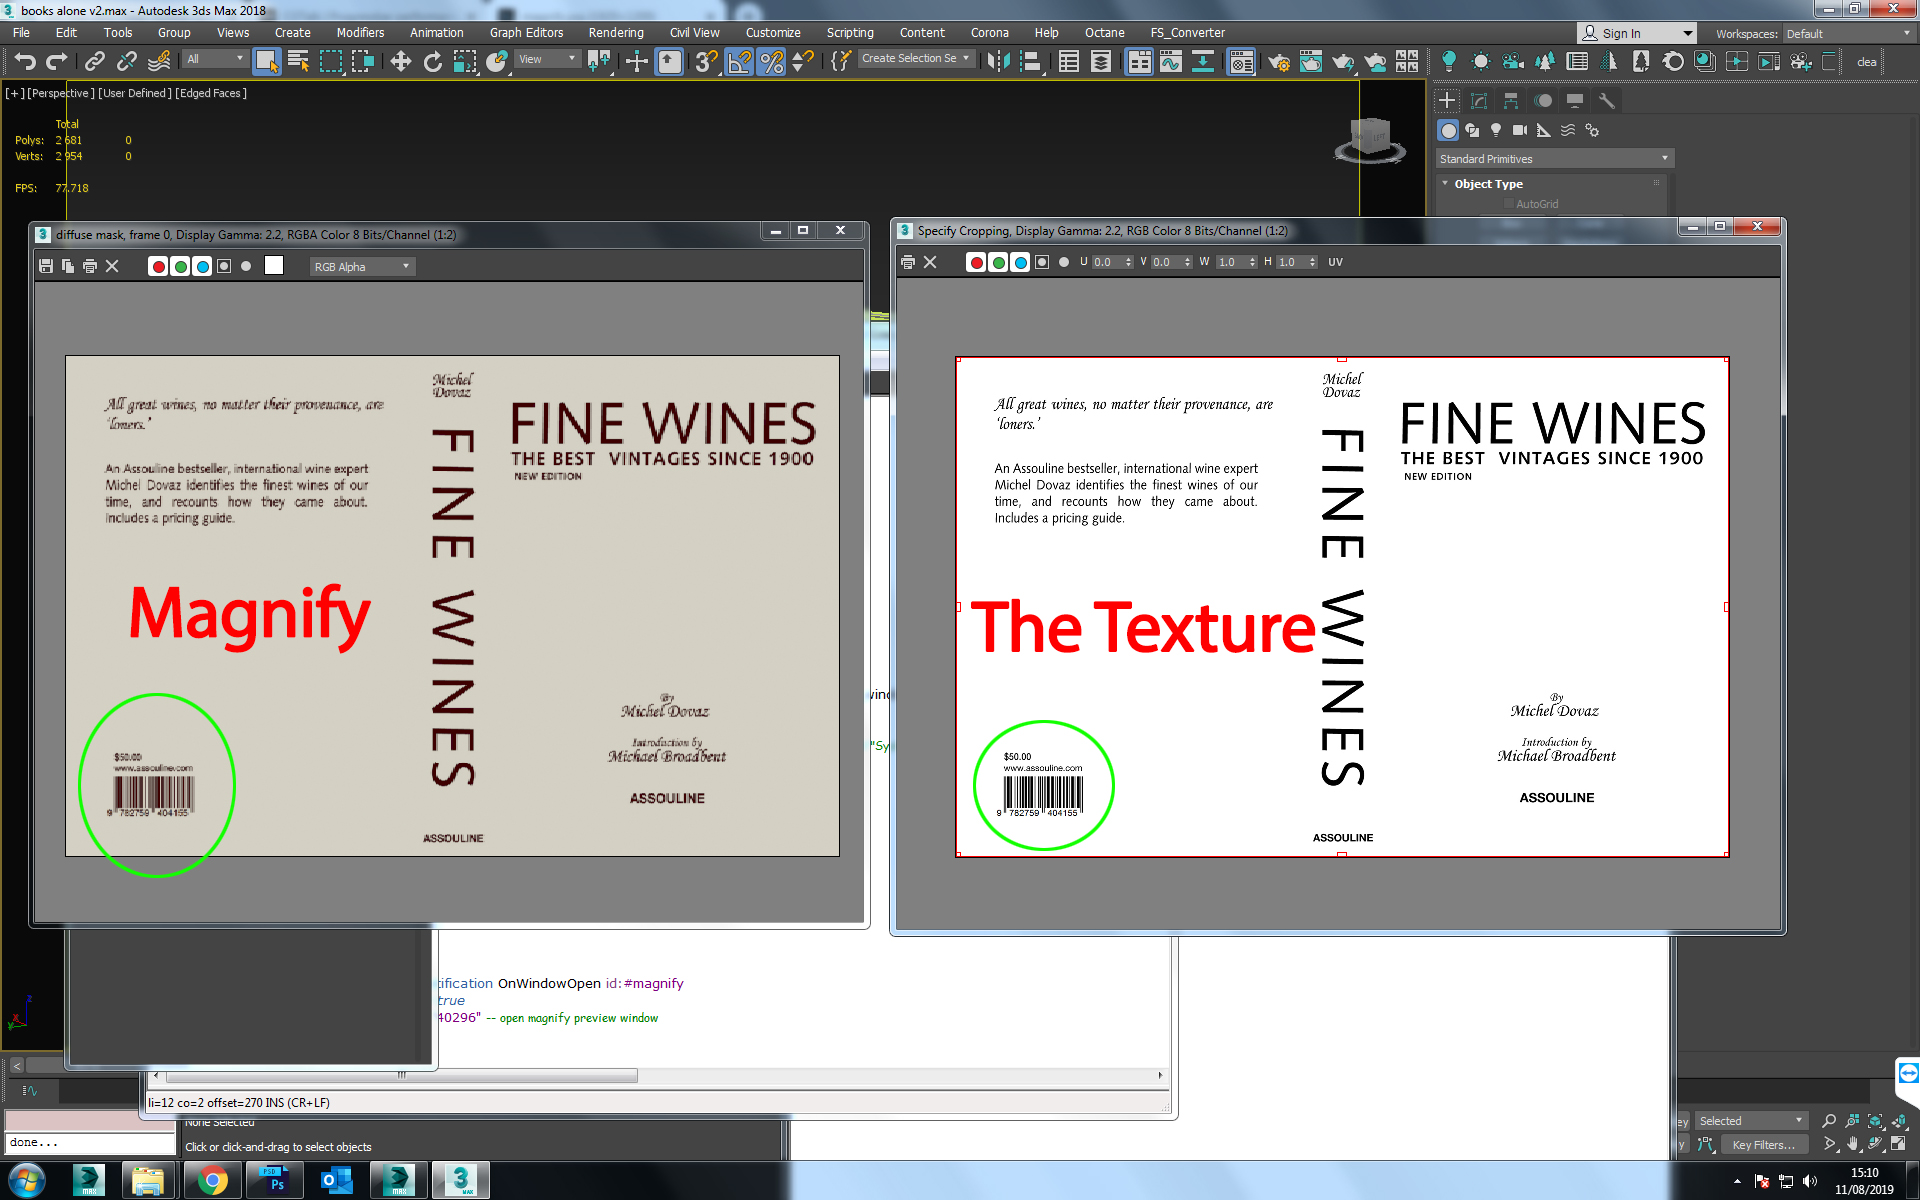This screenshot has width=1920, height=1200.
Task: Activate the Select Object tool
Action: point(266,62)
